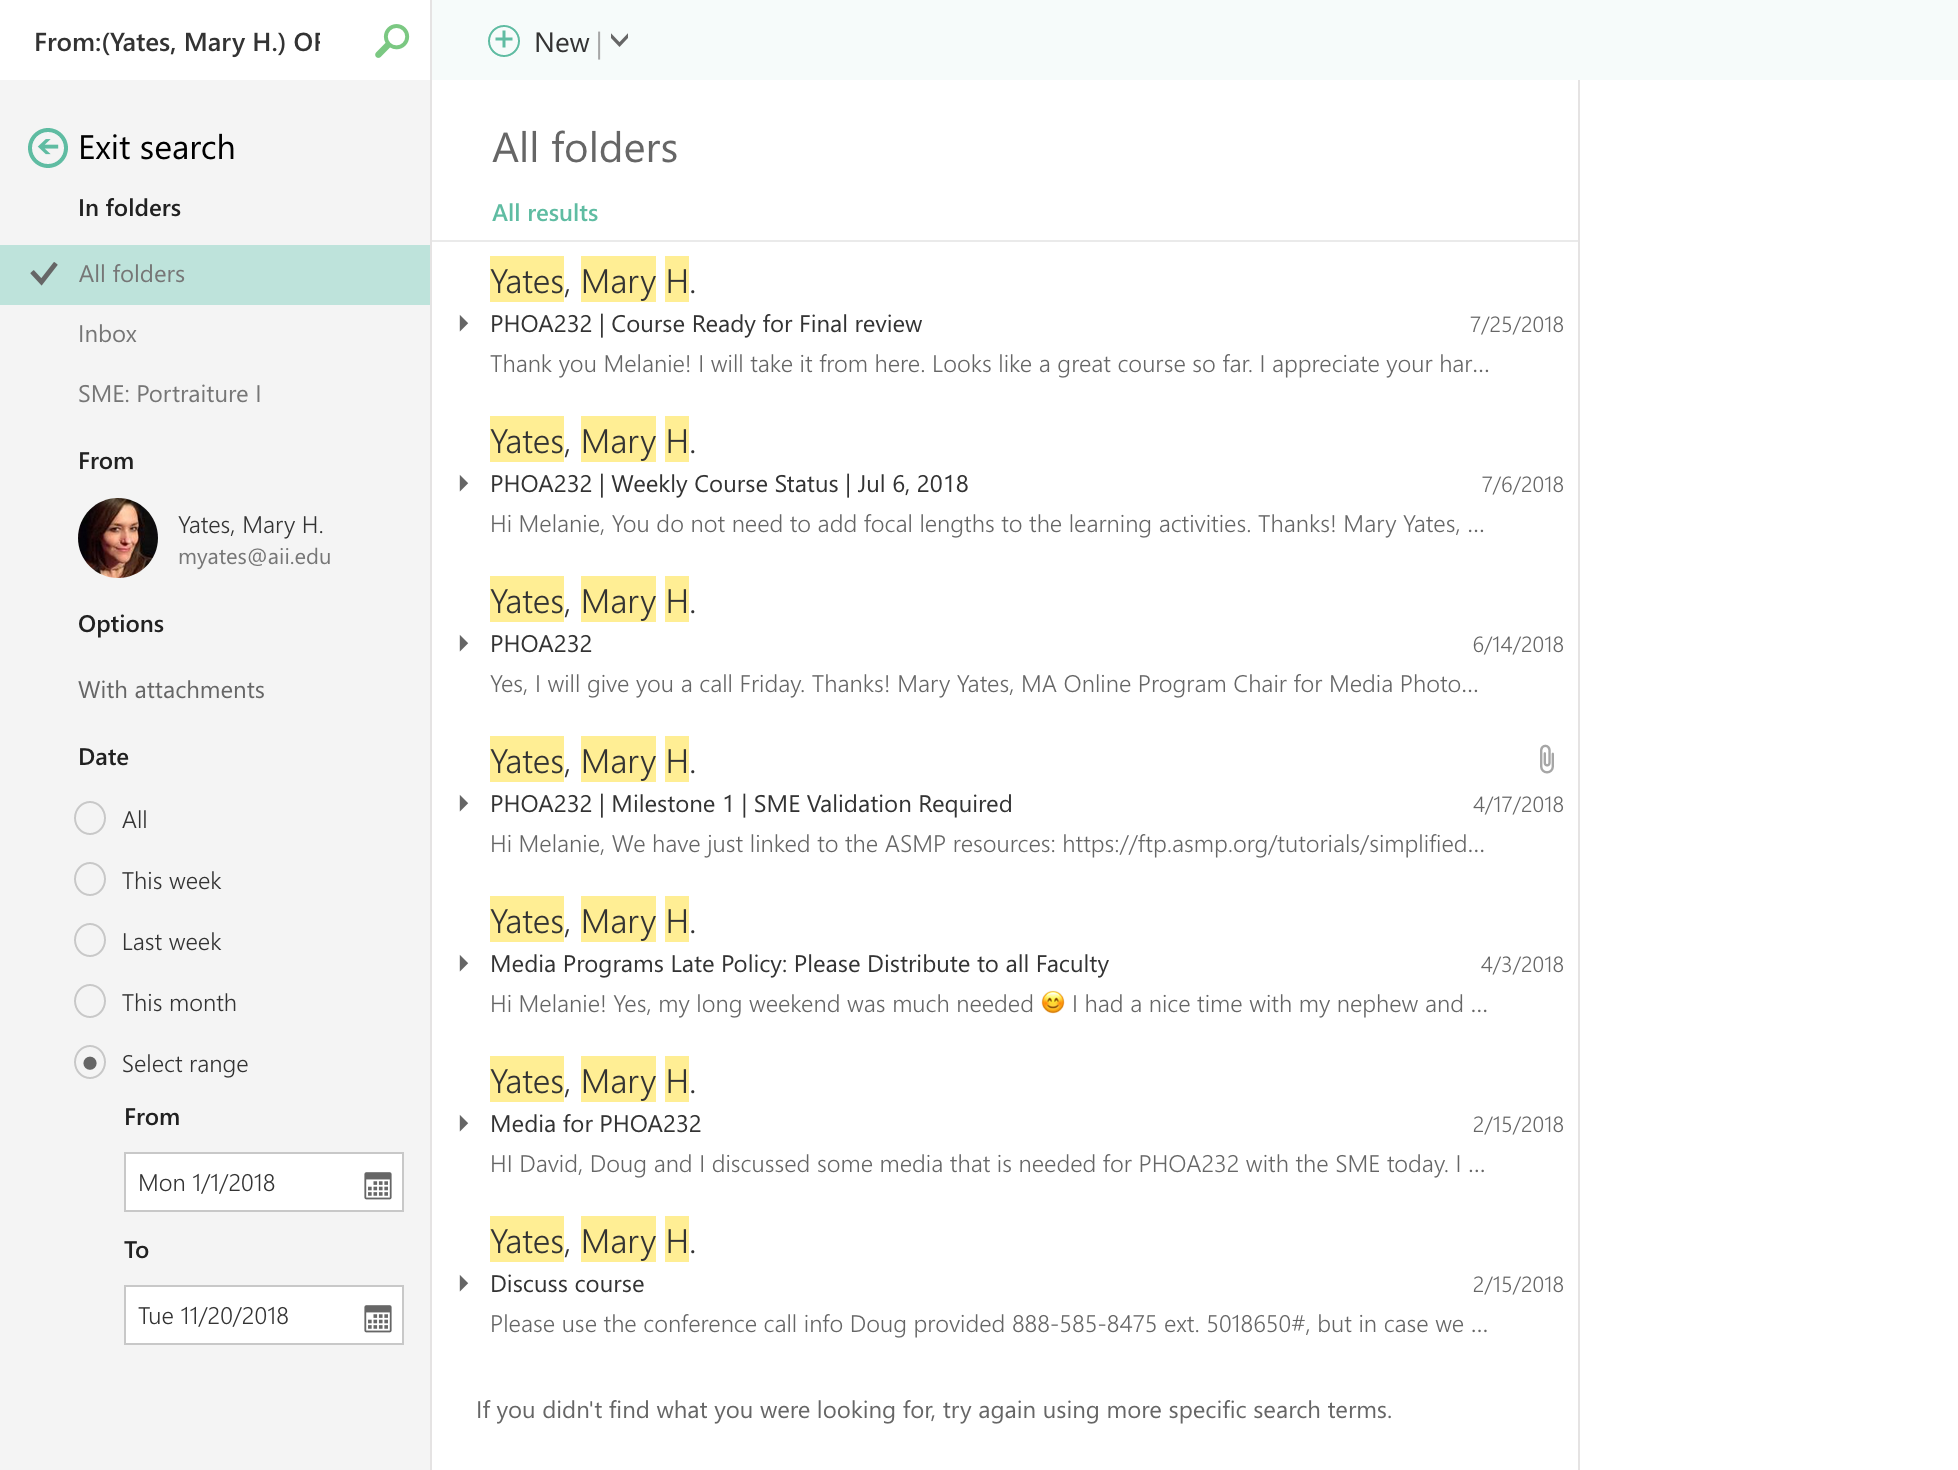Screen dimensions: 1958x1470
Task: Switch to the Inbox folder filter
Action: tap(107, 334)
